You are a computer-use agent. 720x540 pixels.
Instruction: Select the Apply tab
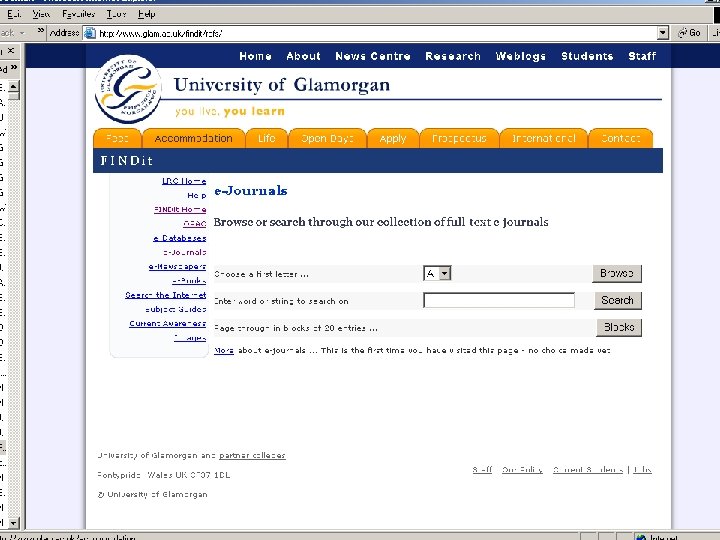point(393,138)
